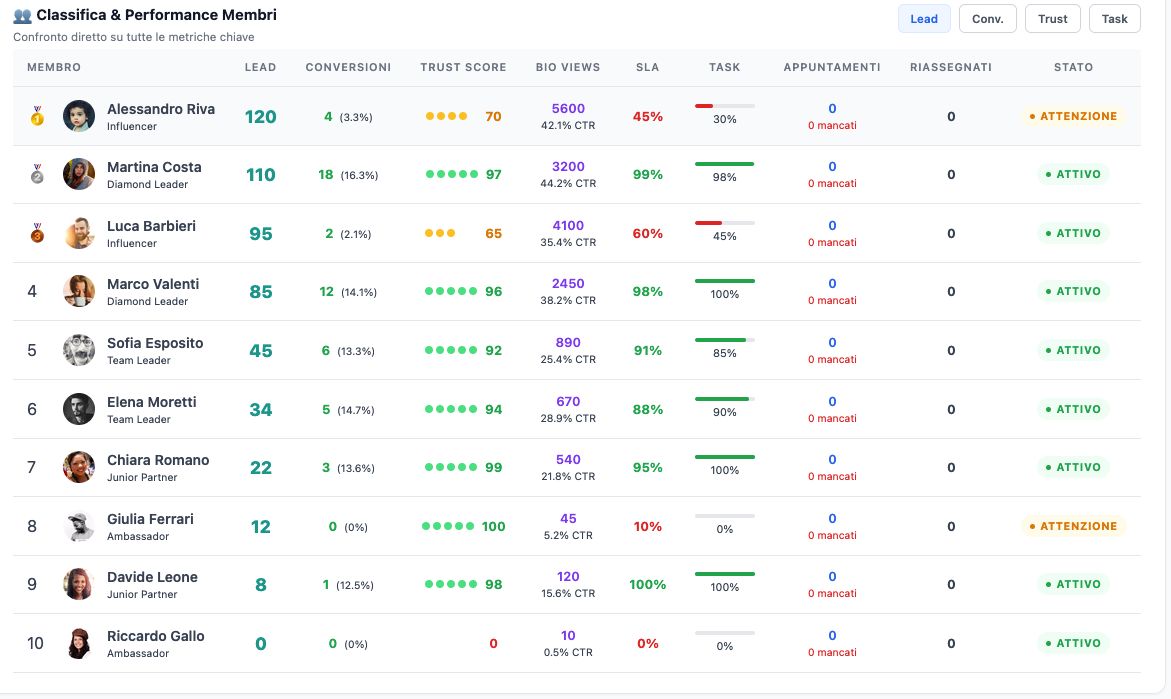Screen dimensions: 1171x699
Task: Switch ranking to Conv. view
Action: click(987, 19)
